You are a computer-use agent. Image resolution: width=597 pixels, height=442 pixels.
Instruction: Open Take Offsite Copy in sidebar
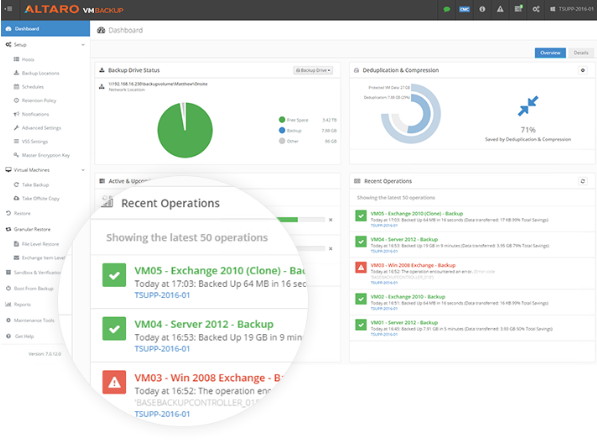click(x=40, y=198)
